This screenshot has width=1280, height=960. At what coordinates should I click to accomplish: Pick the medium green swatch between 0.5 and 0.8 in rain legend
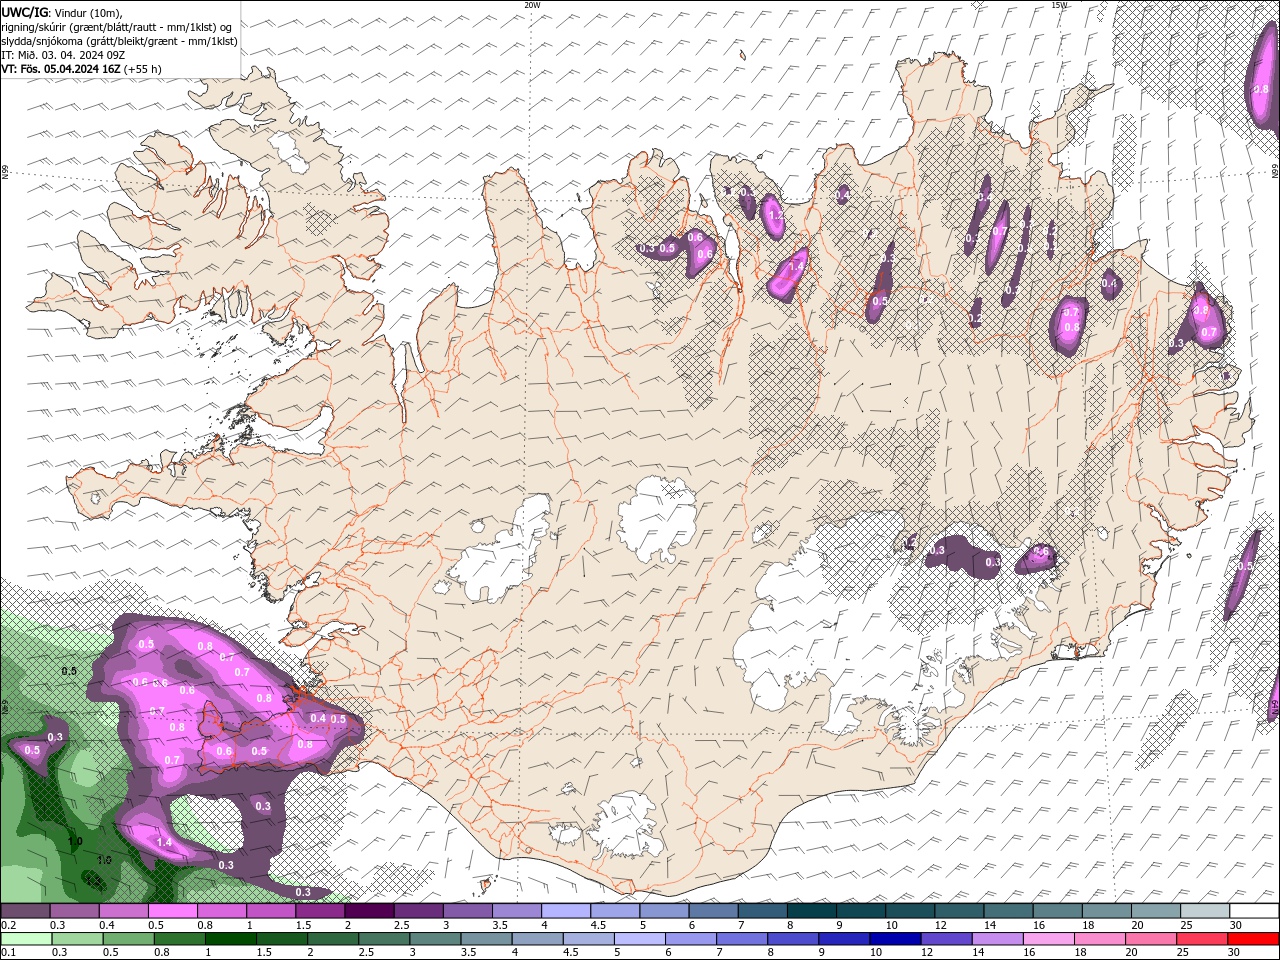[128, 939]
